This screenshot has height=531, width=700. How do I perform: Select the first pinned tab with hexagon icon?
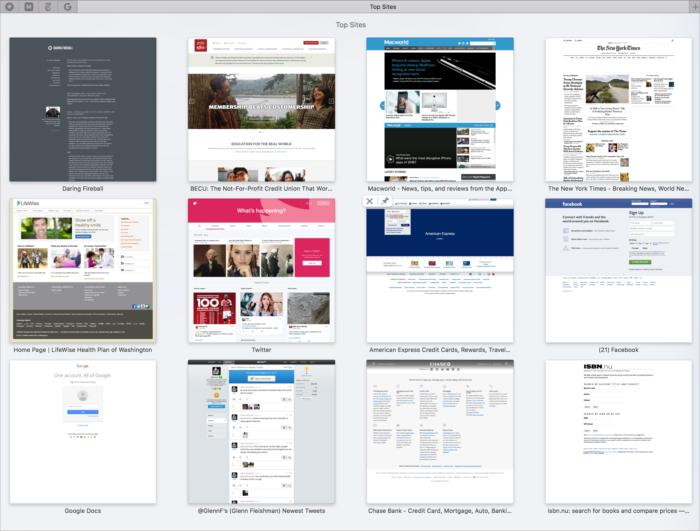pyautogui.click(x=9, y=6)
